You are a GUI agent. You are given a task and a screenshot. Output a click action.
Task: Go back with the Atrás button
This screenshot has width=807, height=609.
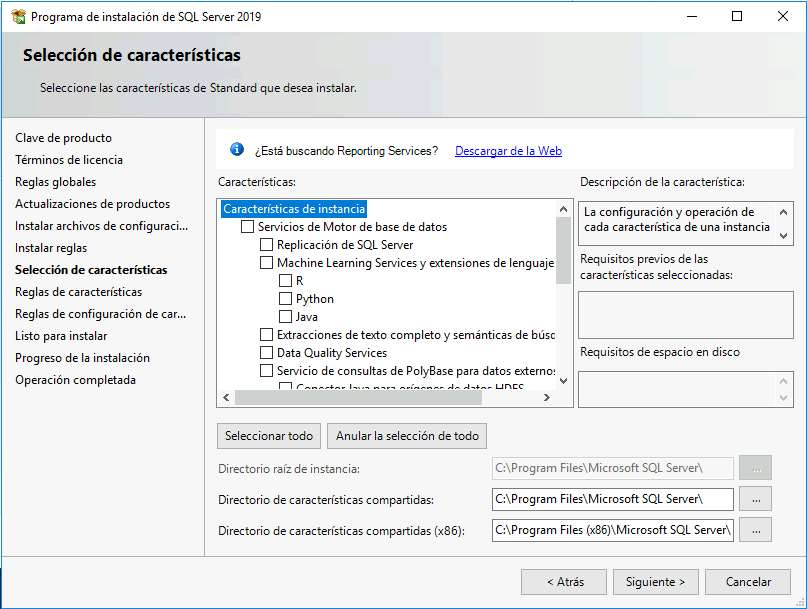564,582
